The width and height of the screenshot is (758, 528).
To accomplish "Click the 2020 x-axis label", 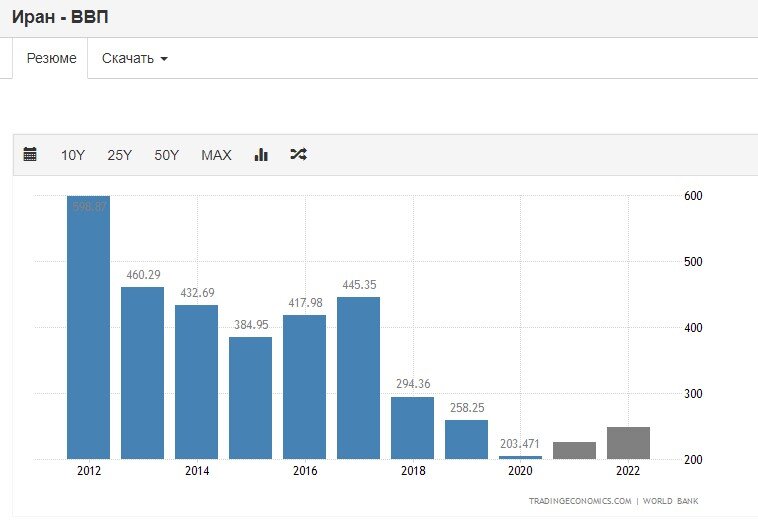I will [x=520, y=470].
